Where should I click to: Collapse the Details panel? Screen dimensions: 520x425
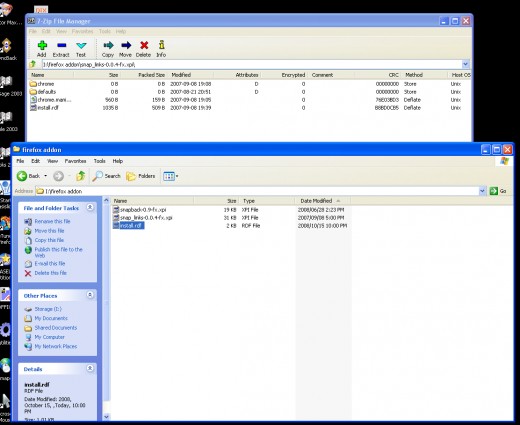coord(90,368)
